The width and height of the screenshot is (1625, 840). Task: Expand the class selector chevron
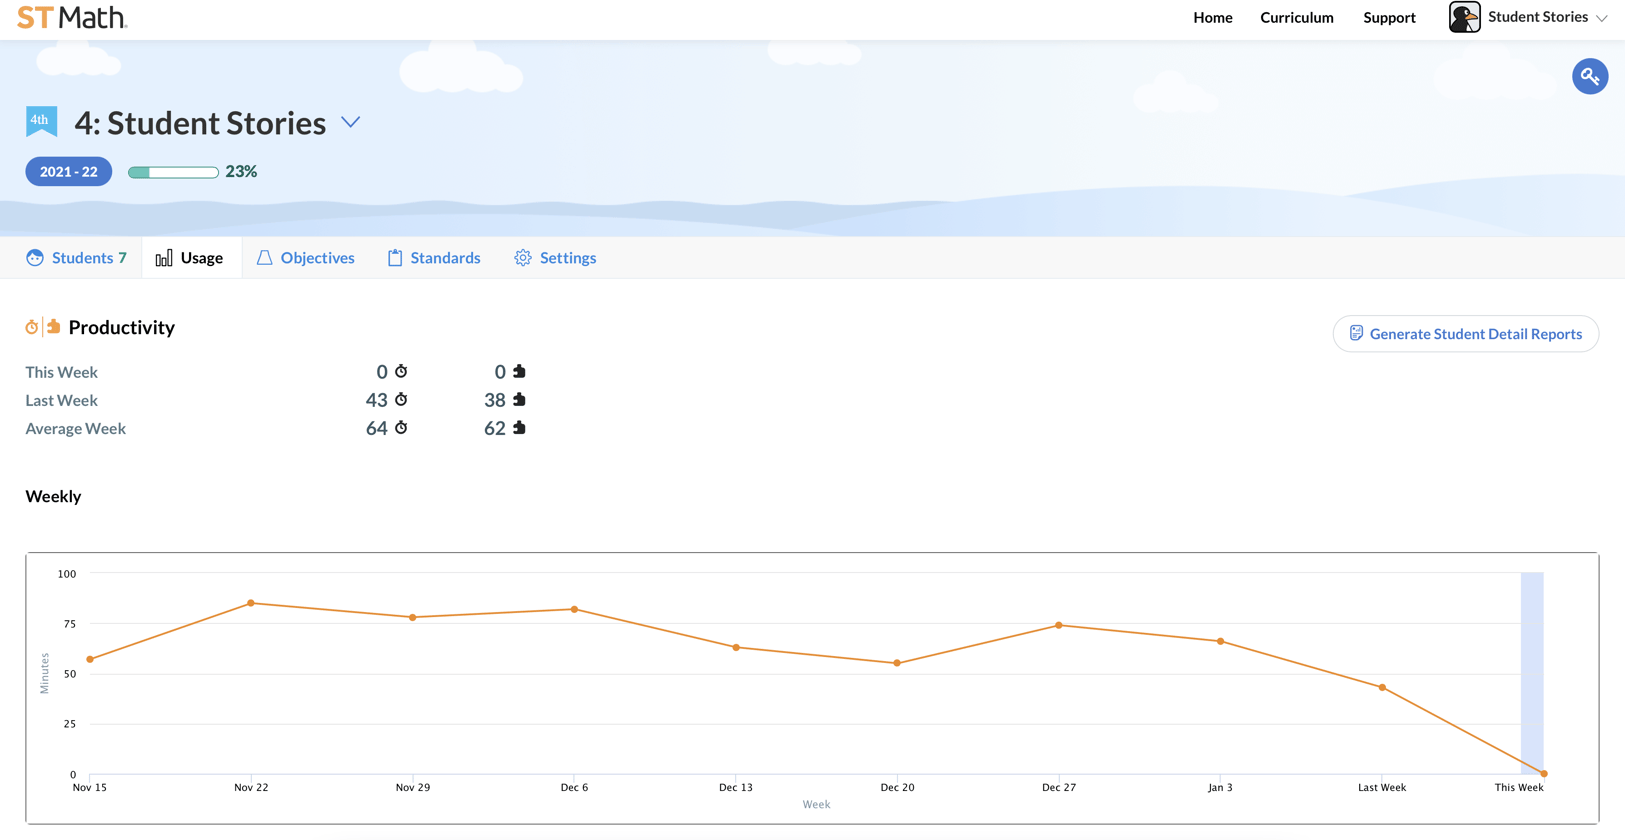(350, 122)
